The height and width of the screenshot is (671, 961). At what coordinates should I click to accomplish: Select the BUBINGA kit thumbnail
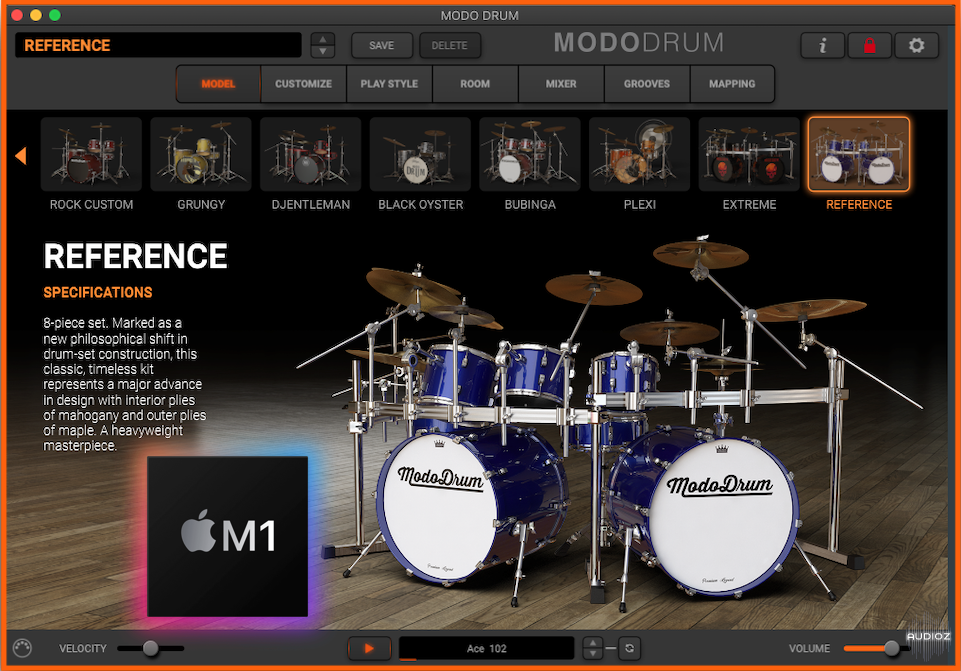tap(530, 154)
